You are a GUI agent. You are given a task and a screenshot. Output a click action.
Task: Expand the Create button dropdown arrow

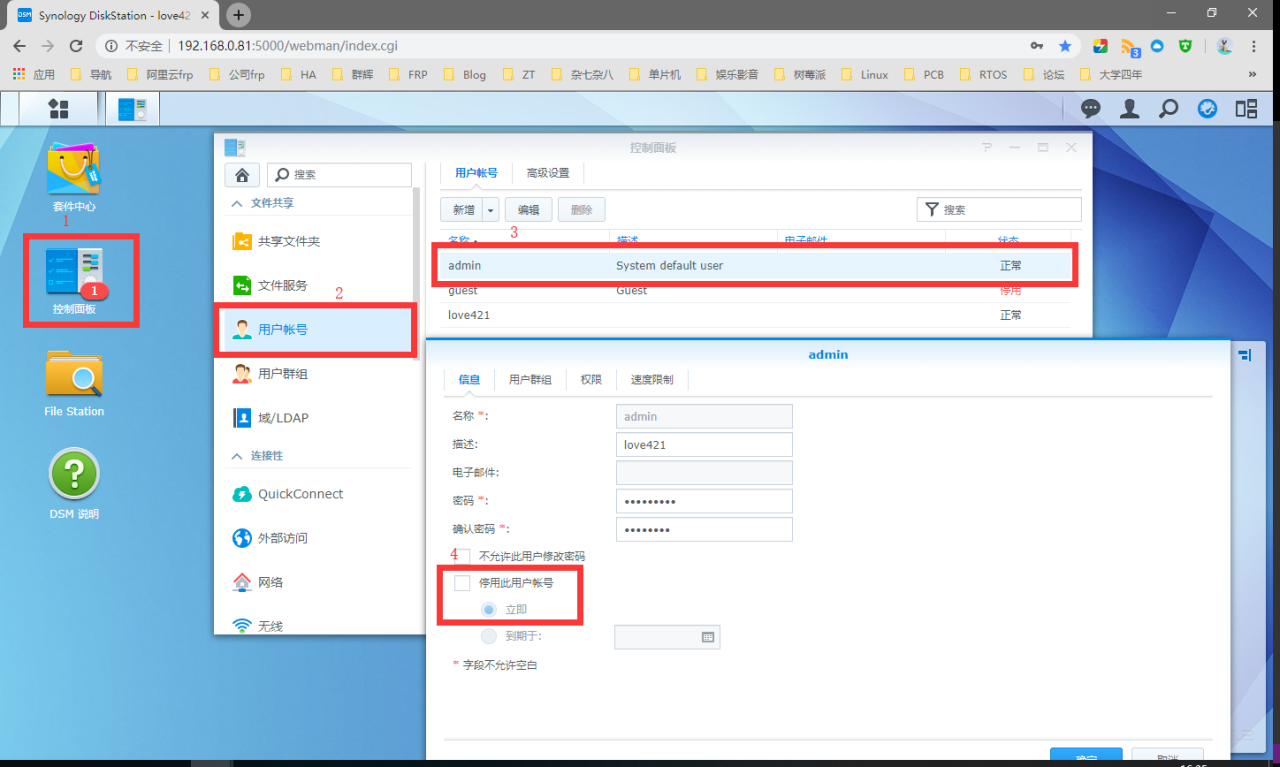(x=490, y=210)
